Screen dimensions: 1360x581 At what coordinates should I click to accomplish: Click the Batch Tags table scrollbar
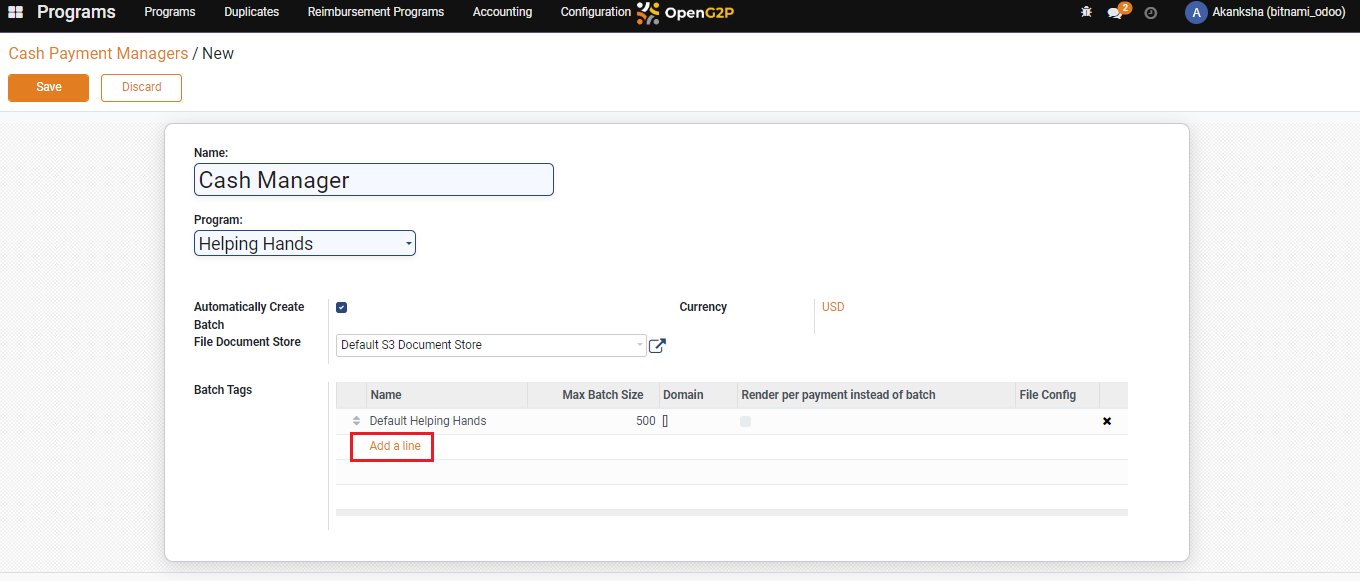coord(732,512)
